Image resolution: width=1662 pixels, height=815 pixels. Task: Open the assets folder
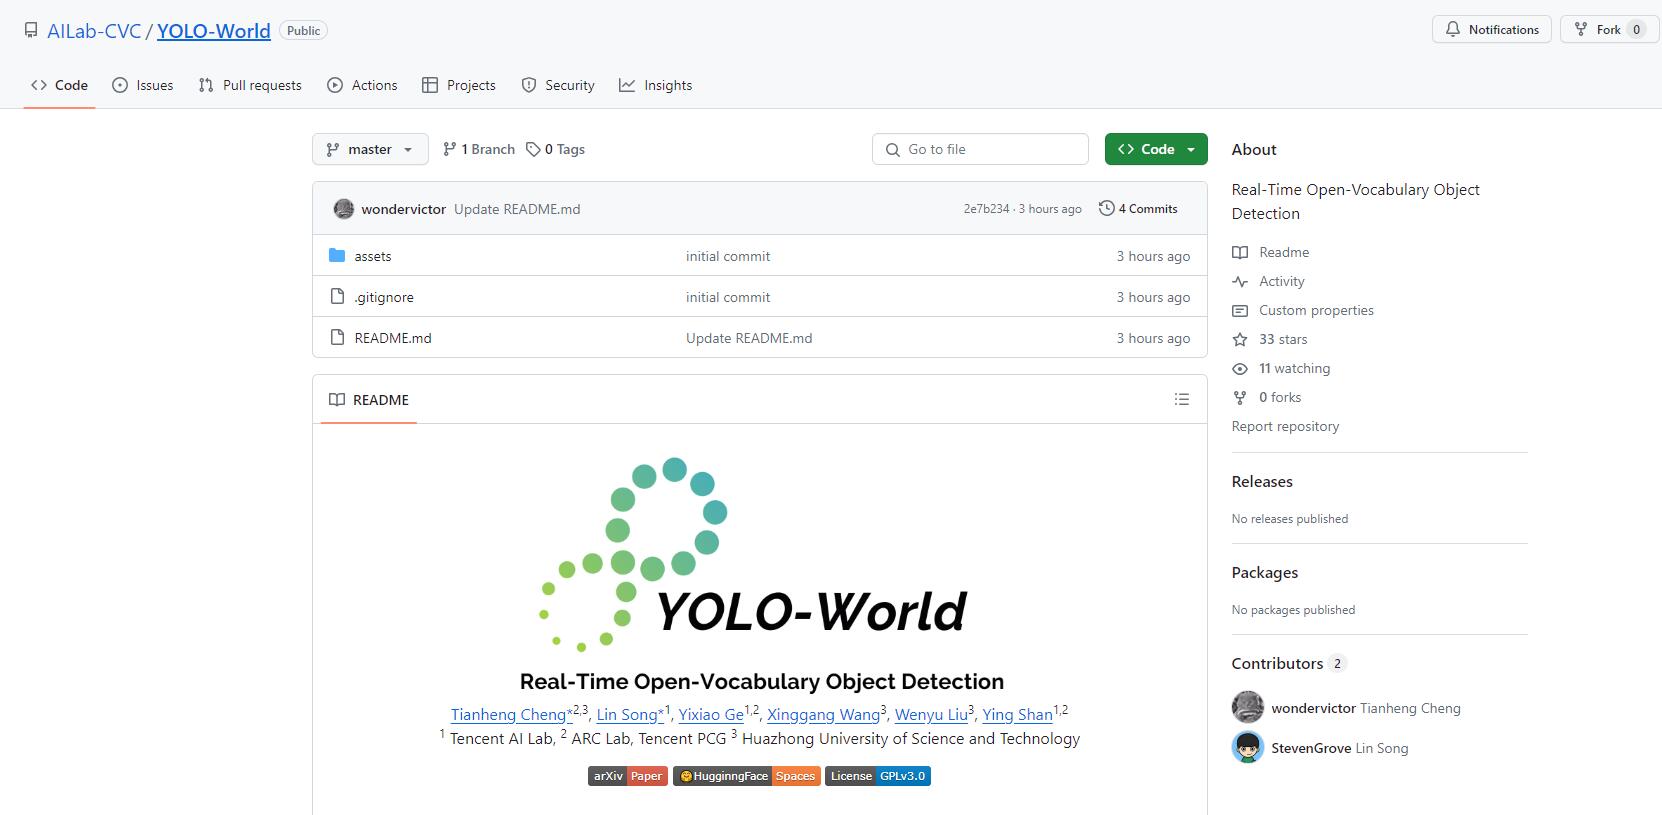[x=373, y=256]
